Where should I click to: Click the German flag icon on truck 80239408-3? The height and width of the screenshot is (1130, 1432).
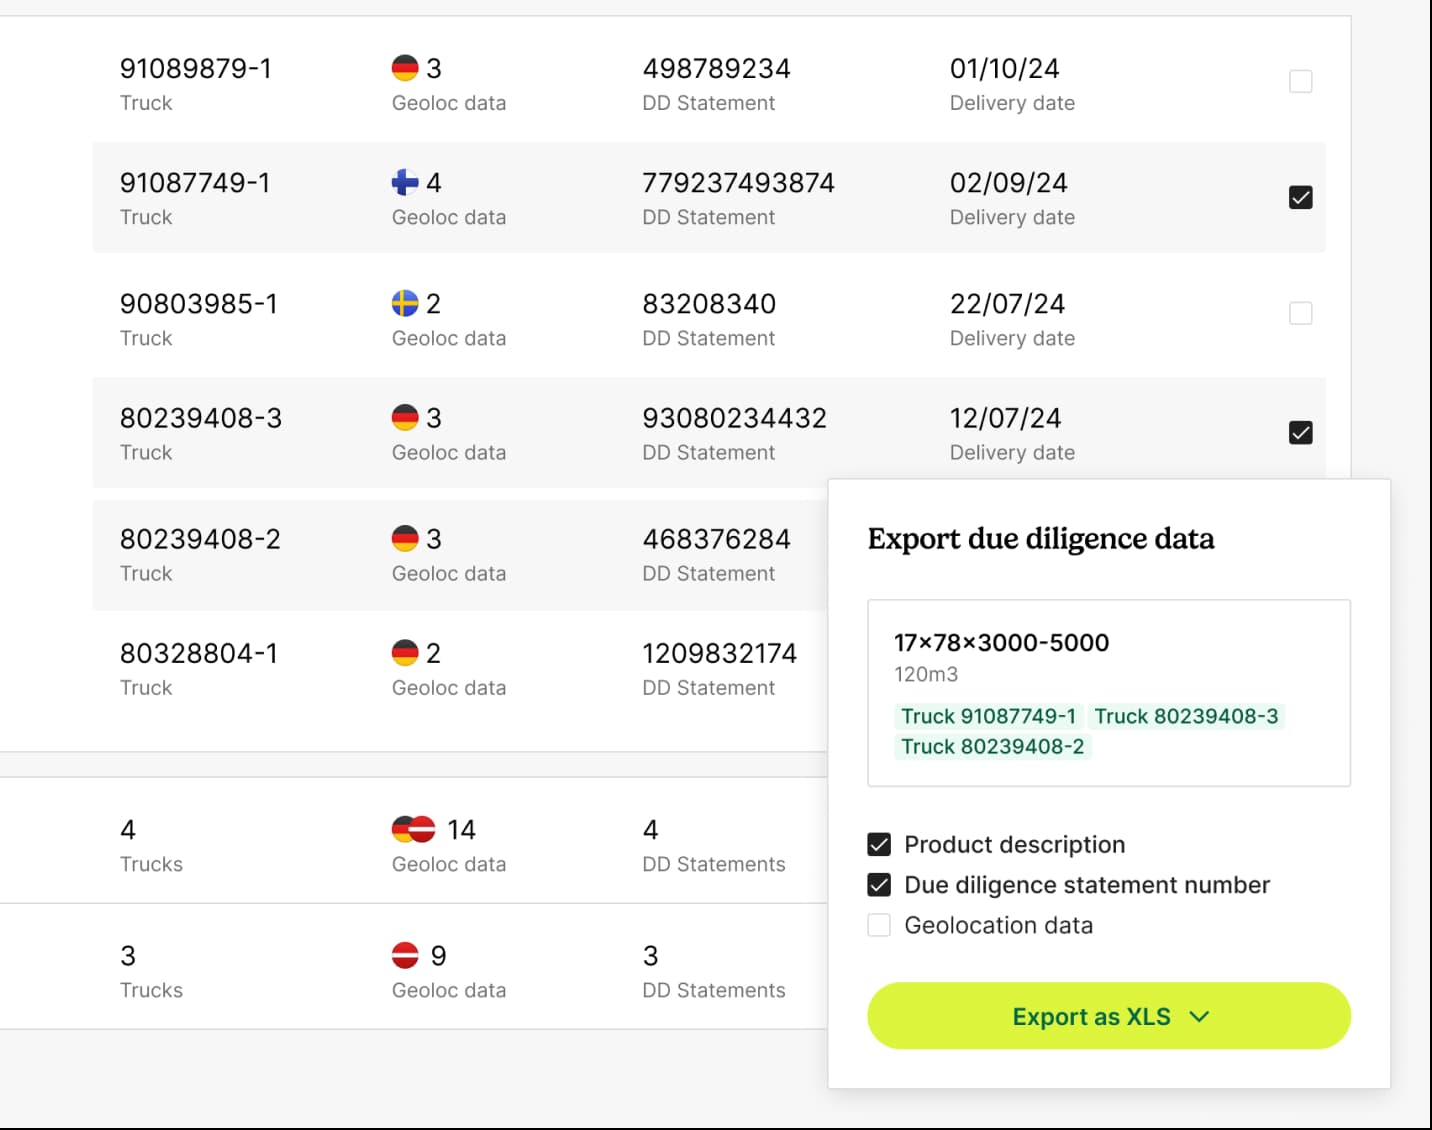coord(404,418)
